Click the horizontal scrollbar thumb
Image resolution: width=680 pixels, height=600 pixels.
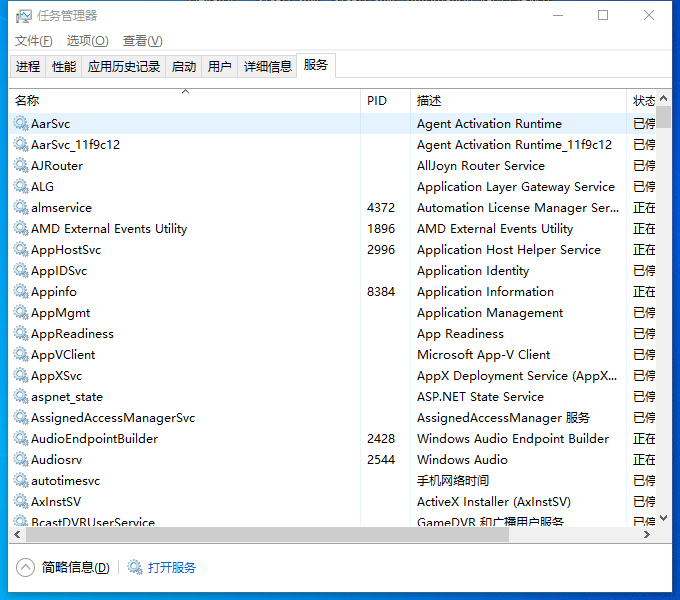point(267,535)
